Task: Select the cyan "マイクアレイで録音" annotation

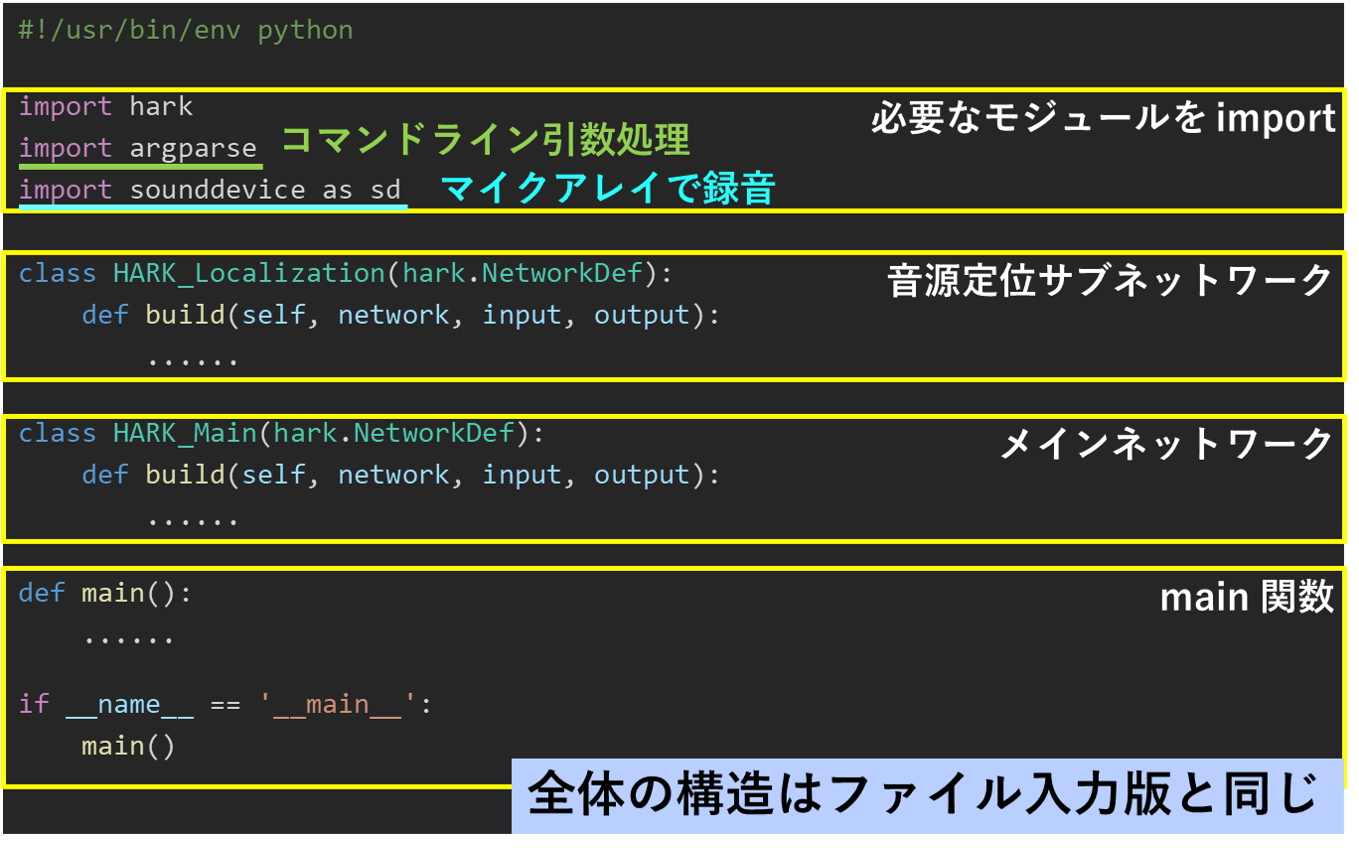Action: coord(607,189)
